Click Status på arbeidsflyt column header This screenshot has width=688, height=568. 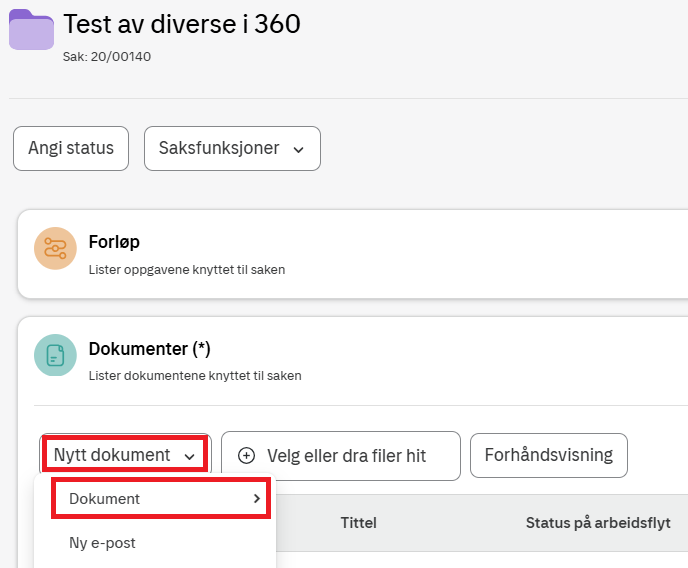(606, 522)
